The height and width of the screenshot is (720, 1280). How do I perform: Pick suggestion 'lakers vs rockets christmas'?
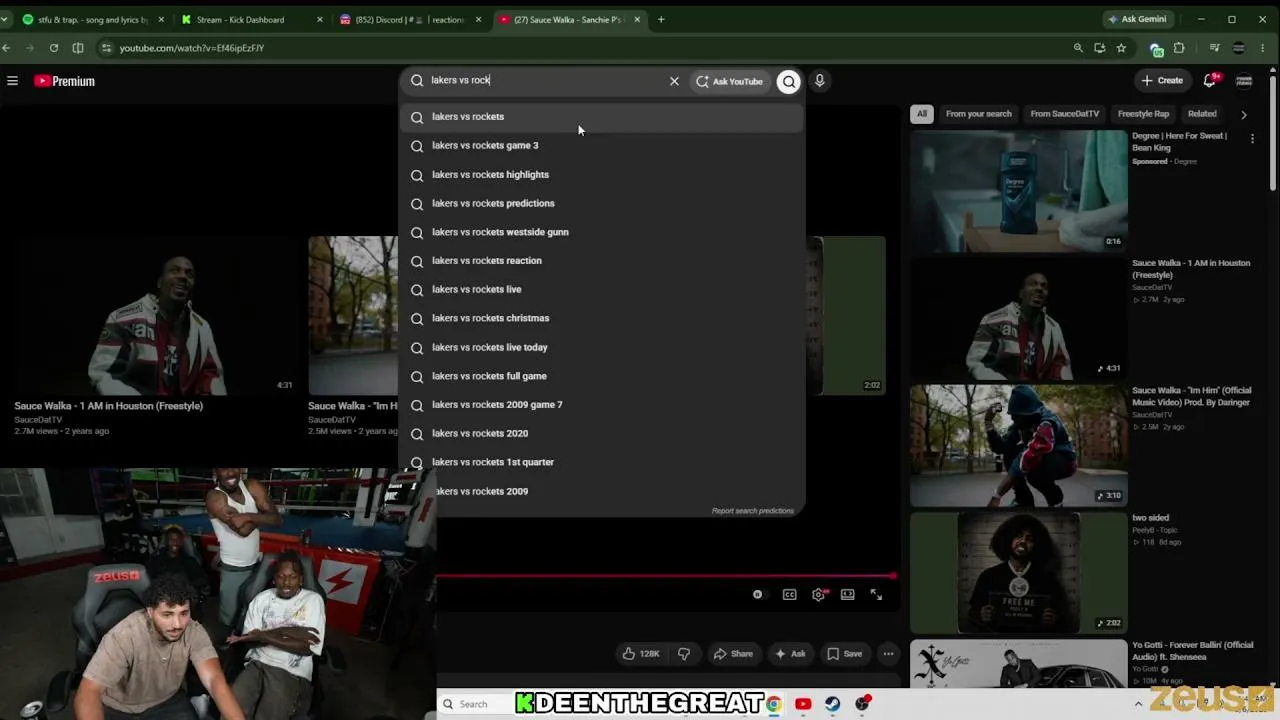click(602, 318)
